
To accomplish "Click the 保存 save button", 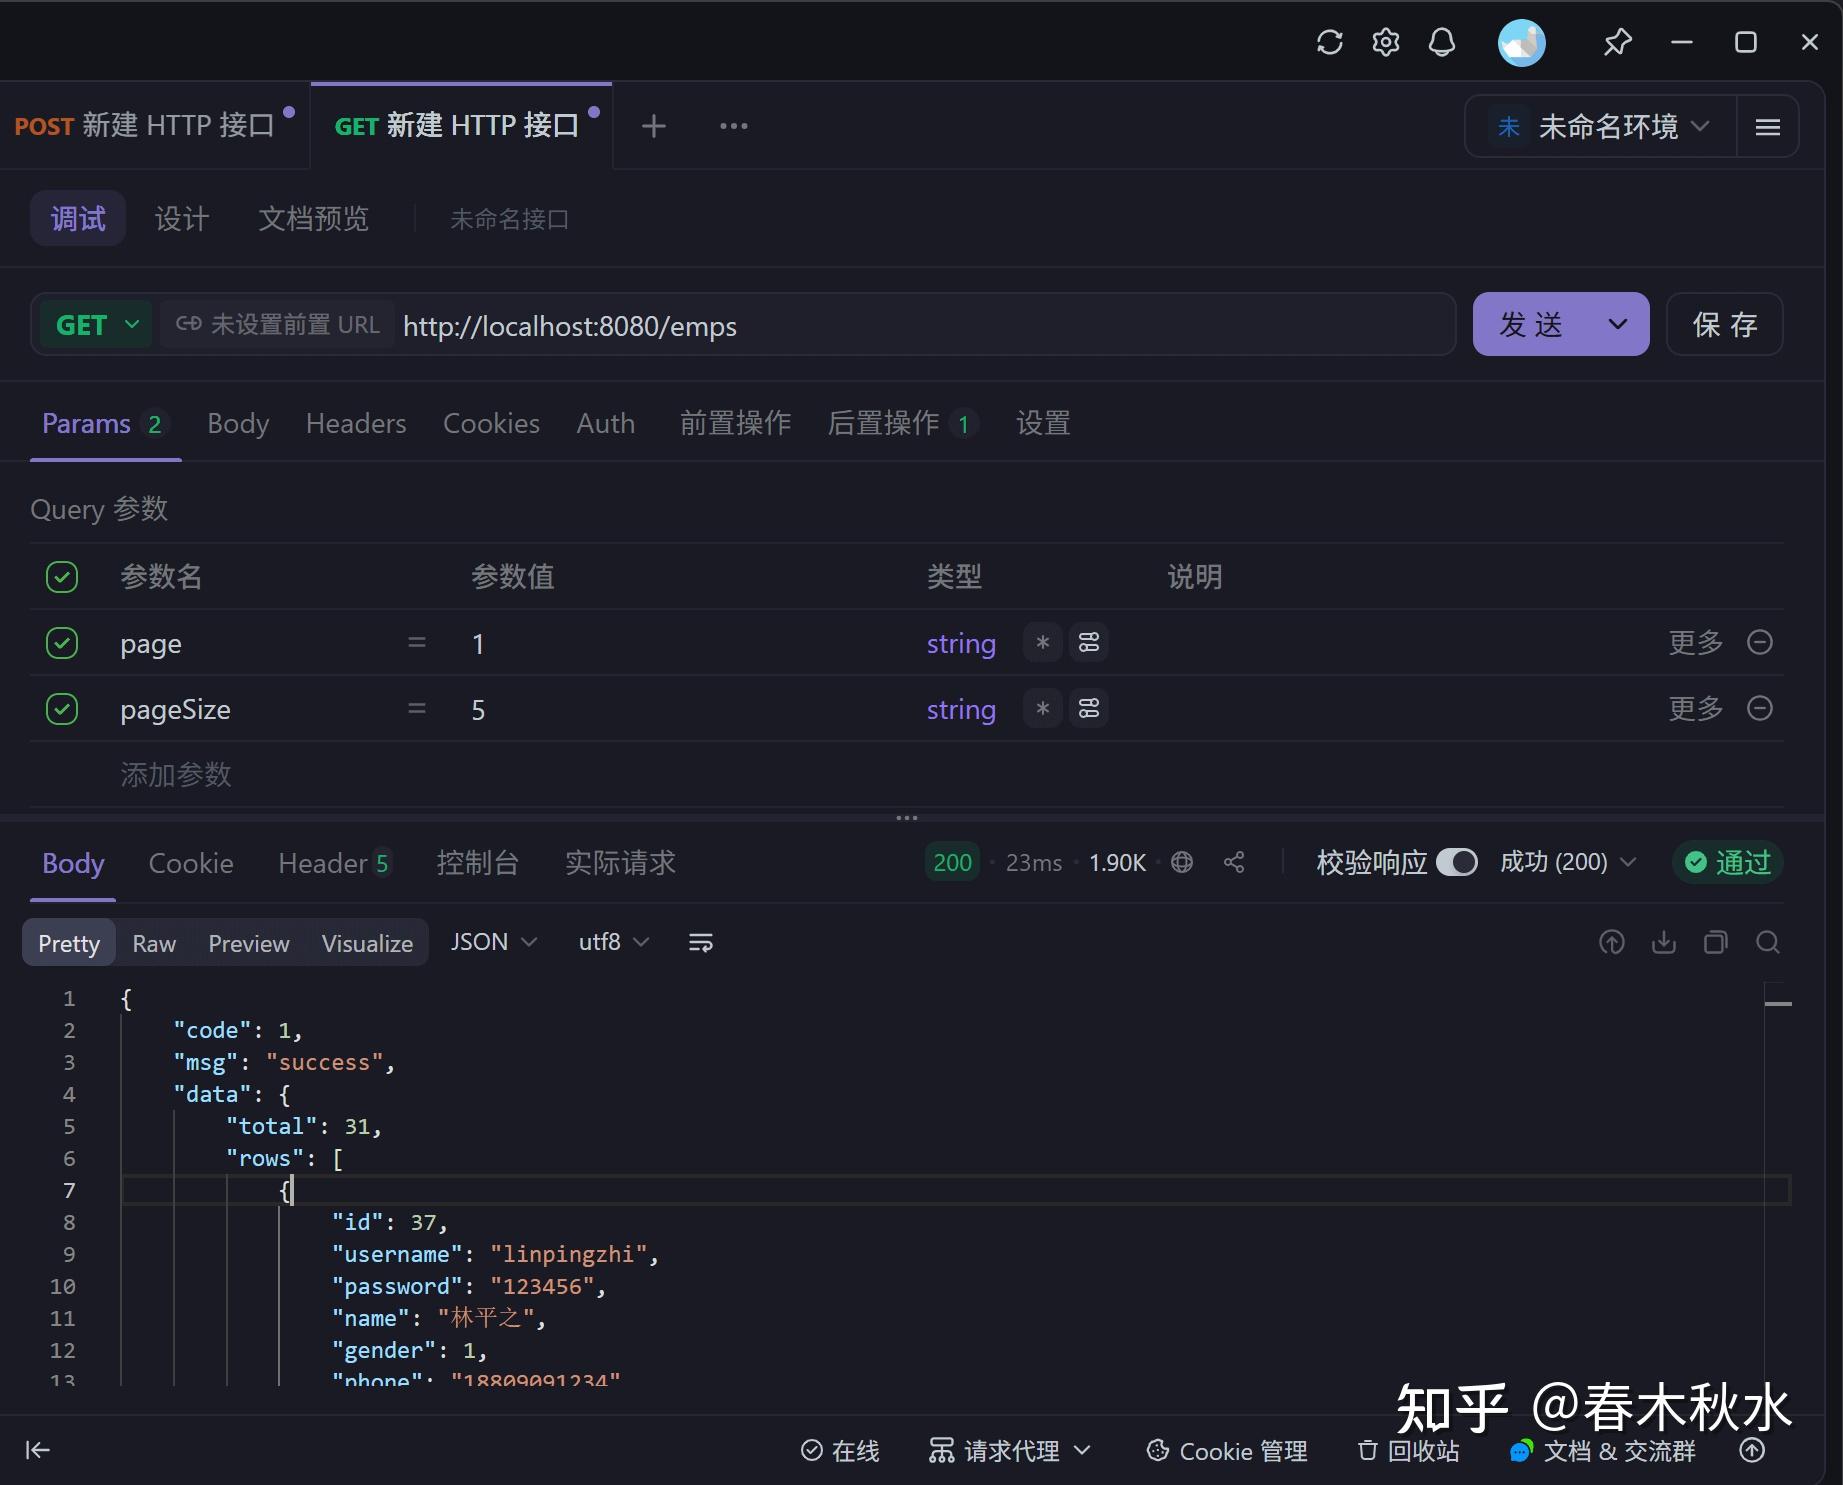I will (1725, 324).
